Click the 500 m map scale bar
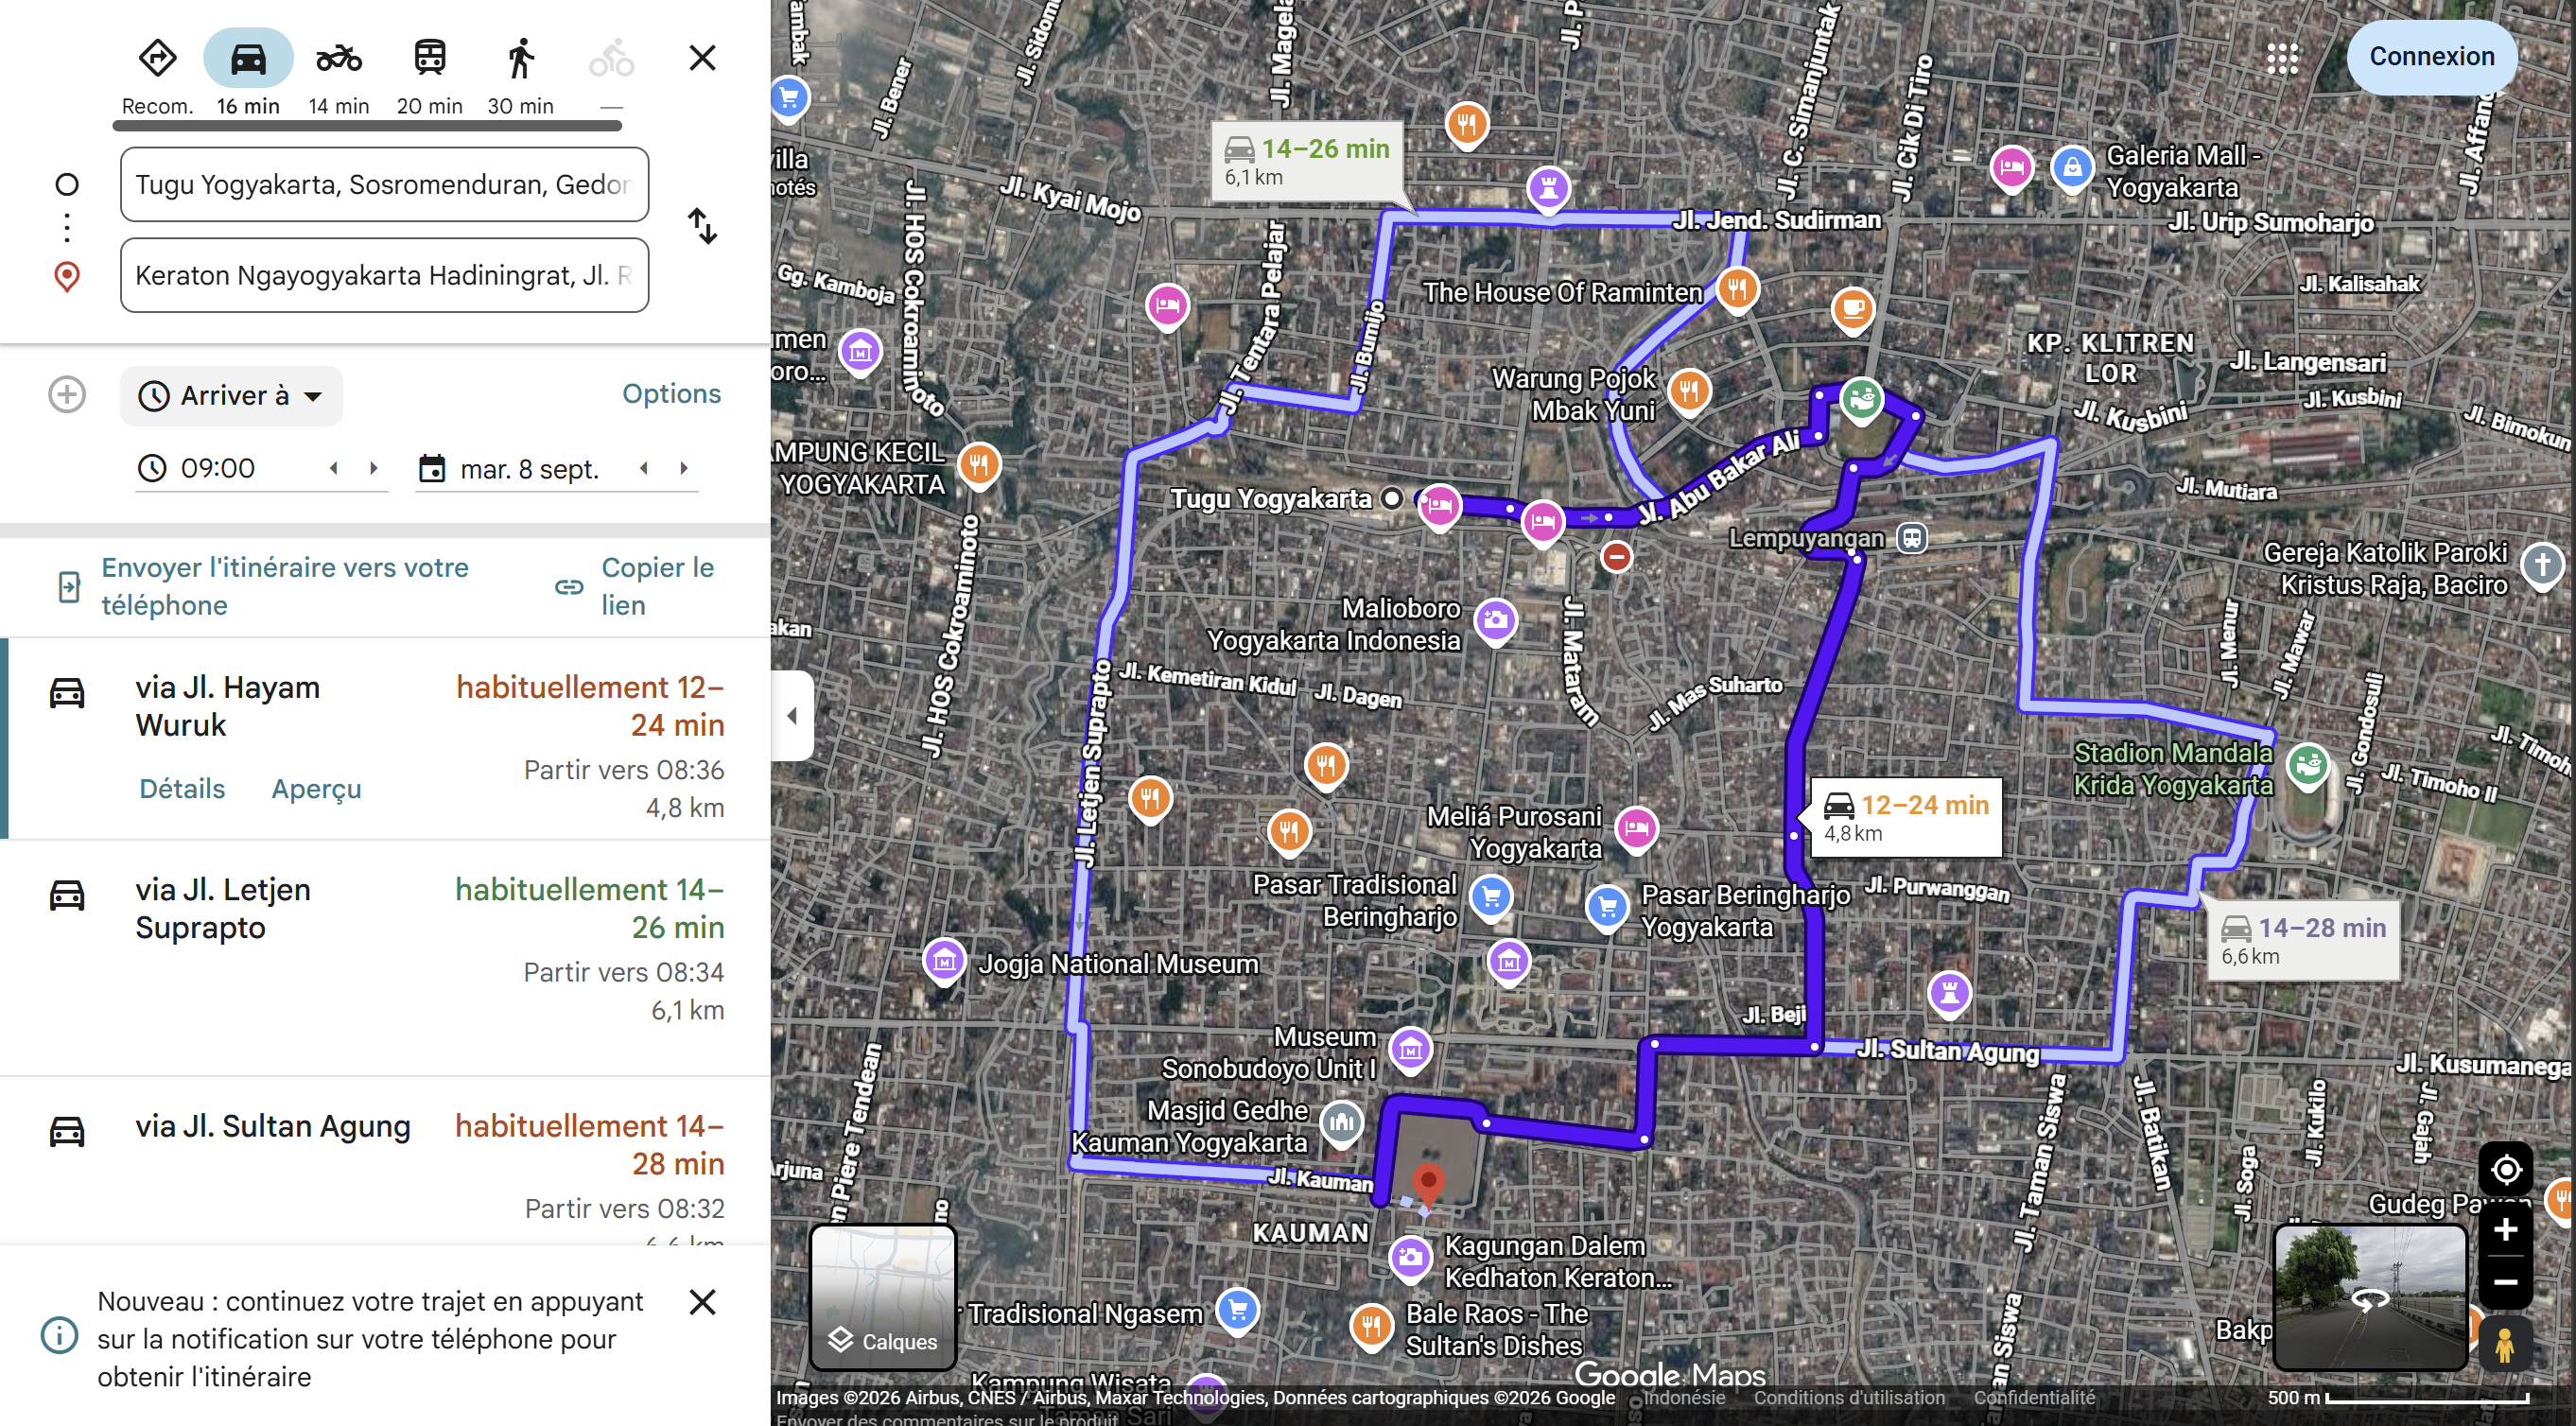This screenshot has width=2576, height=1426. 2397,1397
